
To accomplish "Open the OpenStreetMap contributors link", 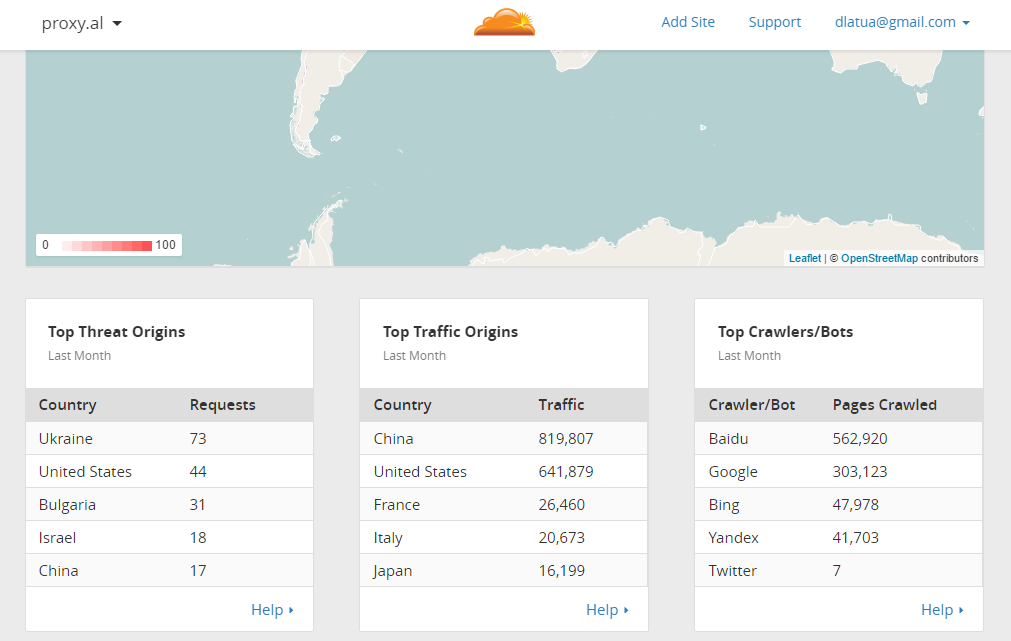I will pos(879,258).
